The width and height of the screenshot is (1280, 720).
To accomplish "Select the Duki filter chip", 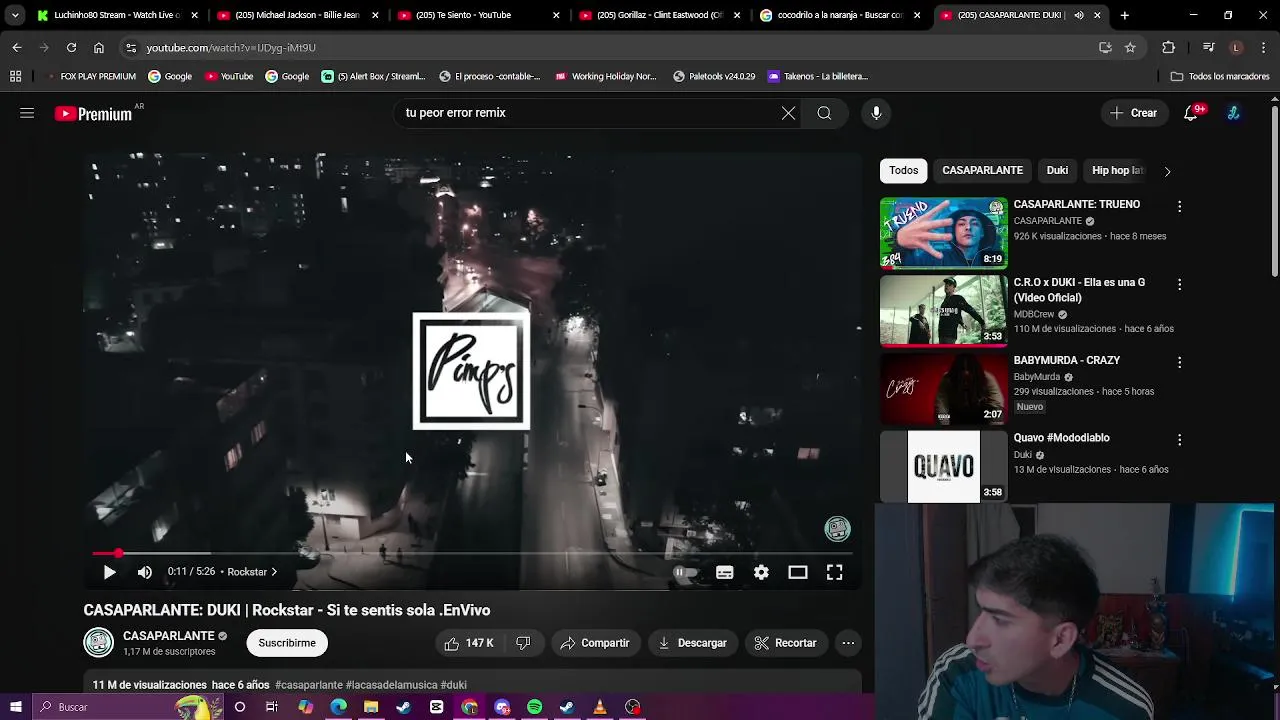I will 1057,171.
